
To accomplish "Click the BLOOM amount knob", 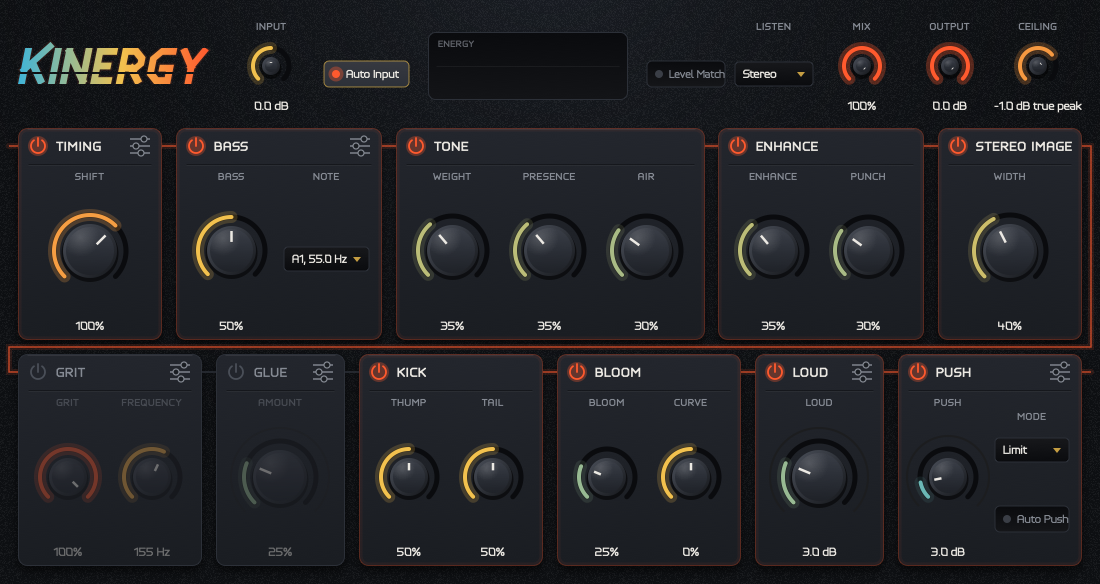I will click(606, 476).
